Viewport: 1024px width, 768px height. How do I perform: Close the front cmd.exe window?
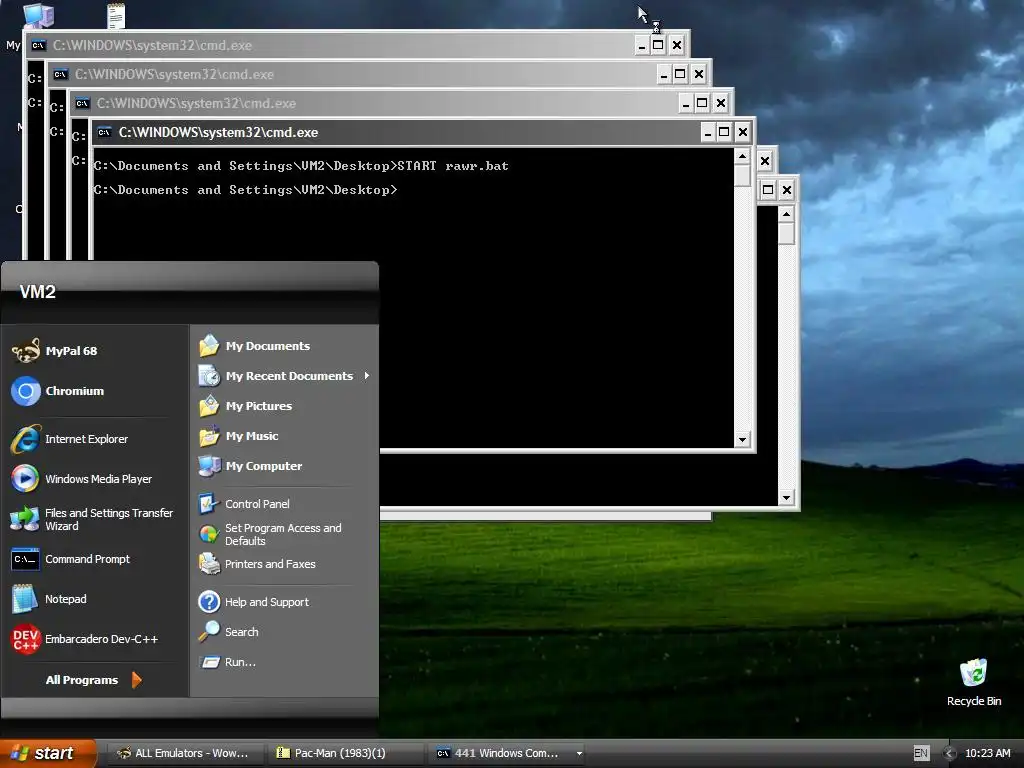743,133
